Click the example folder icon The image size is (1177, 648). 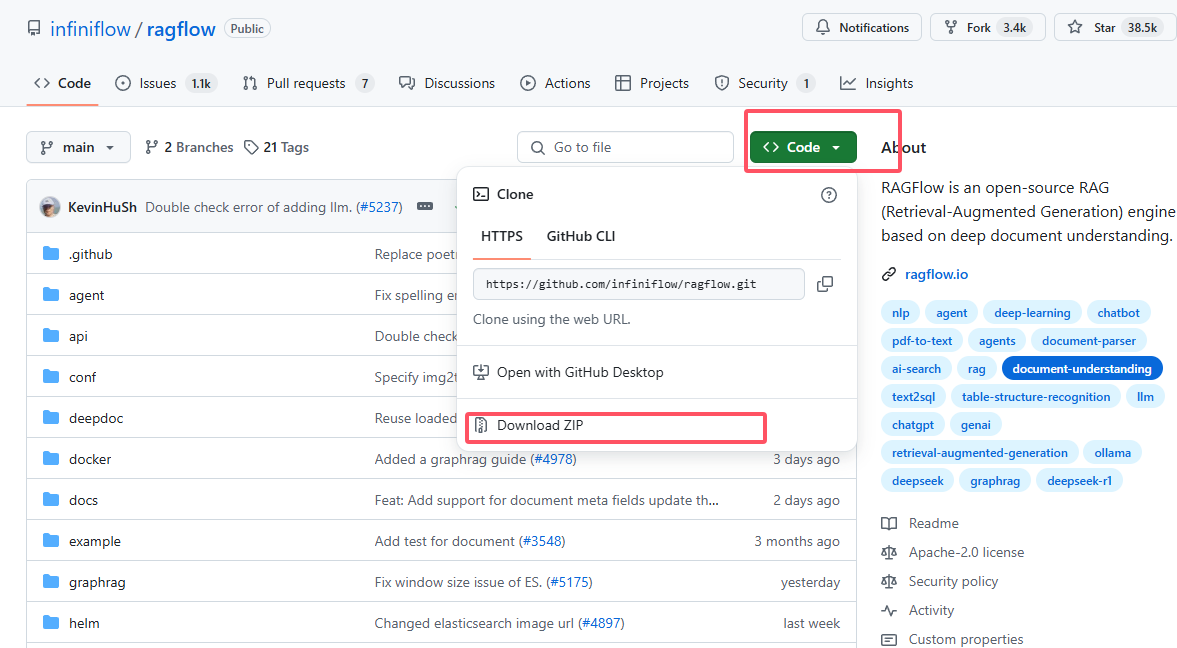(51, 541)
